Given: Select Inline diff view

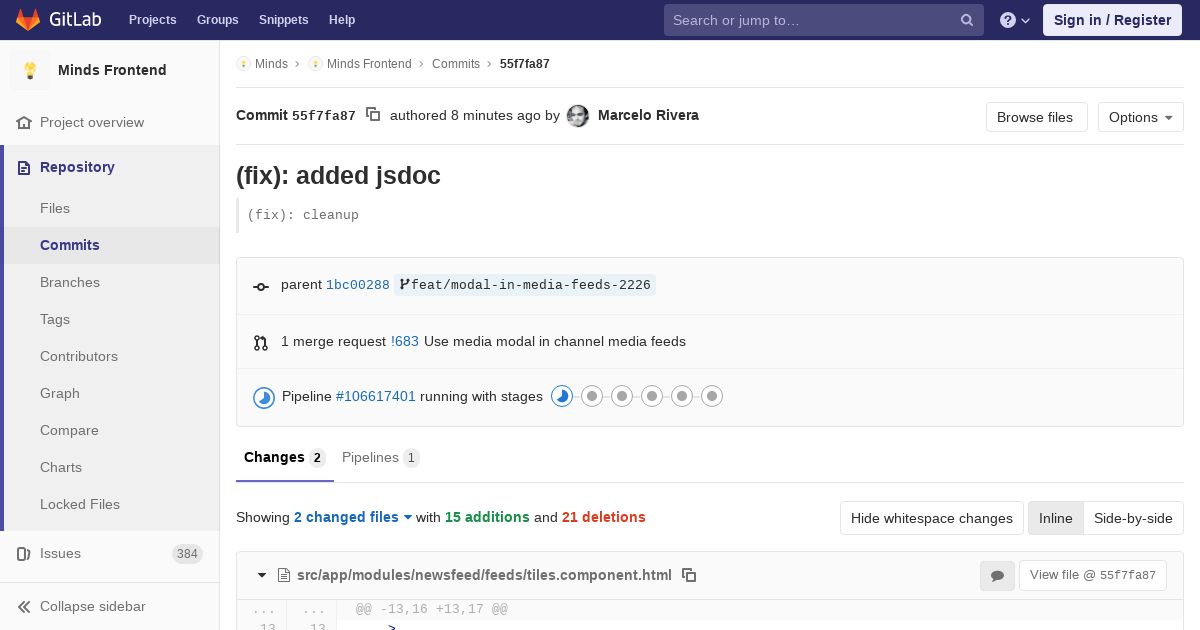Looking at the screenshot, I should coord(1055,518).
